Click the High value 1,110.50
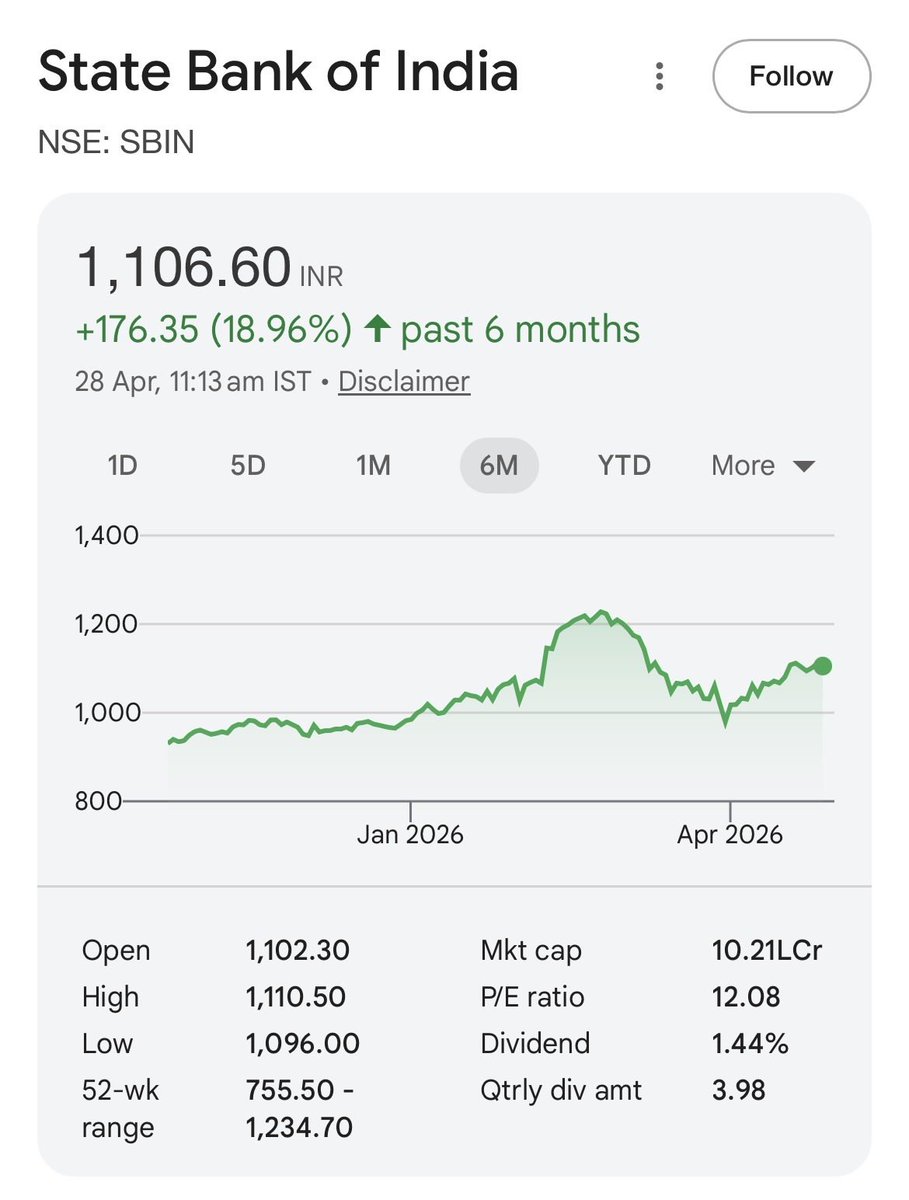 (296, 997)
